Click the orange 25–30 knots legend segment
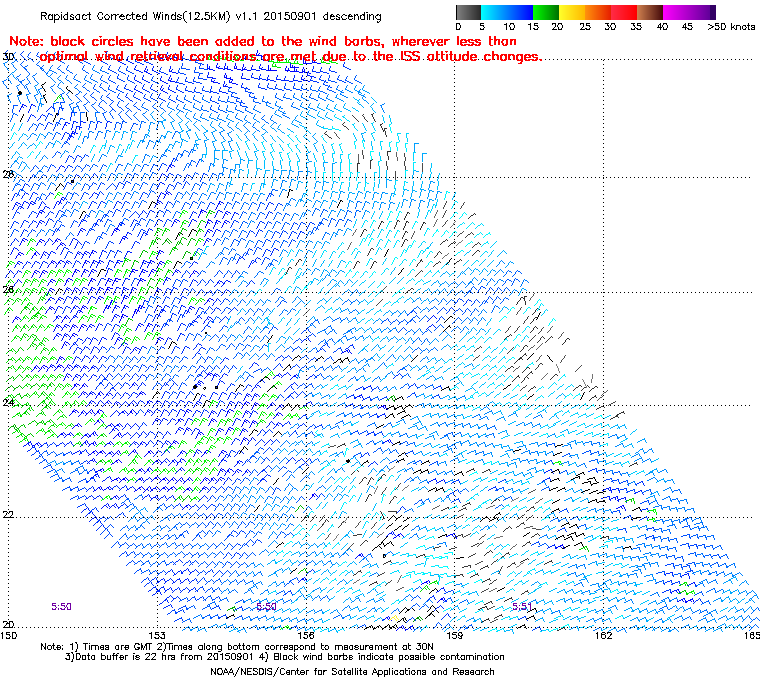 click(x=598, y=12)
